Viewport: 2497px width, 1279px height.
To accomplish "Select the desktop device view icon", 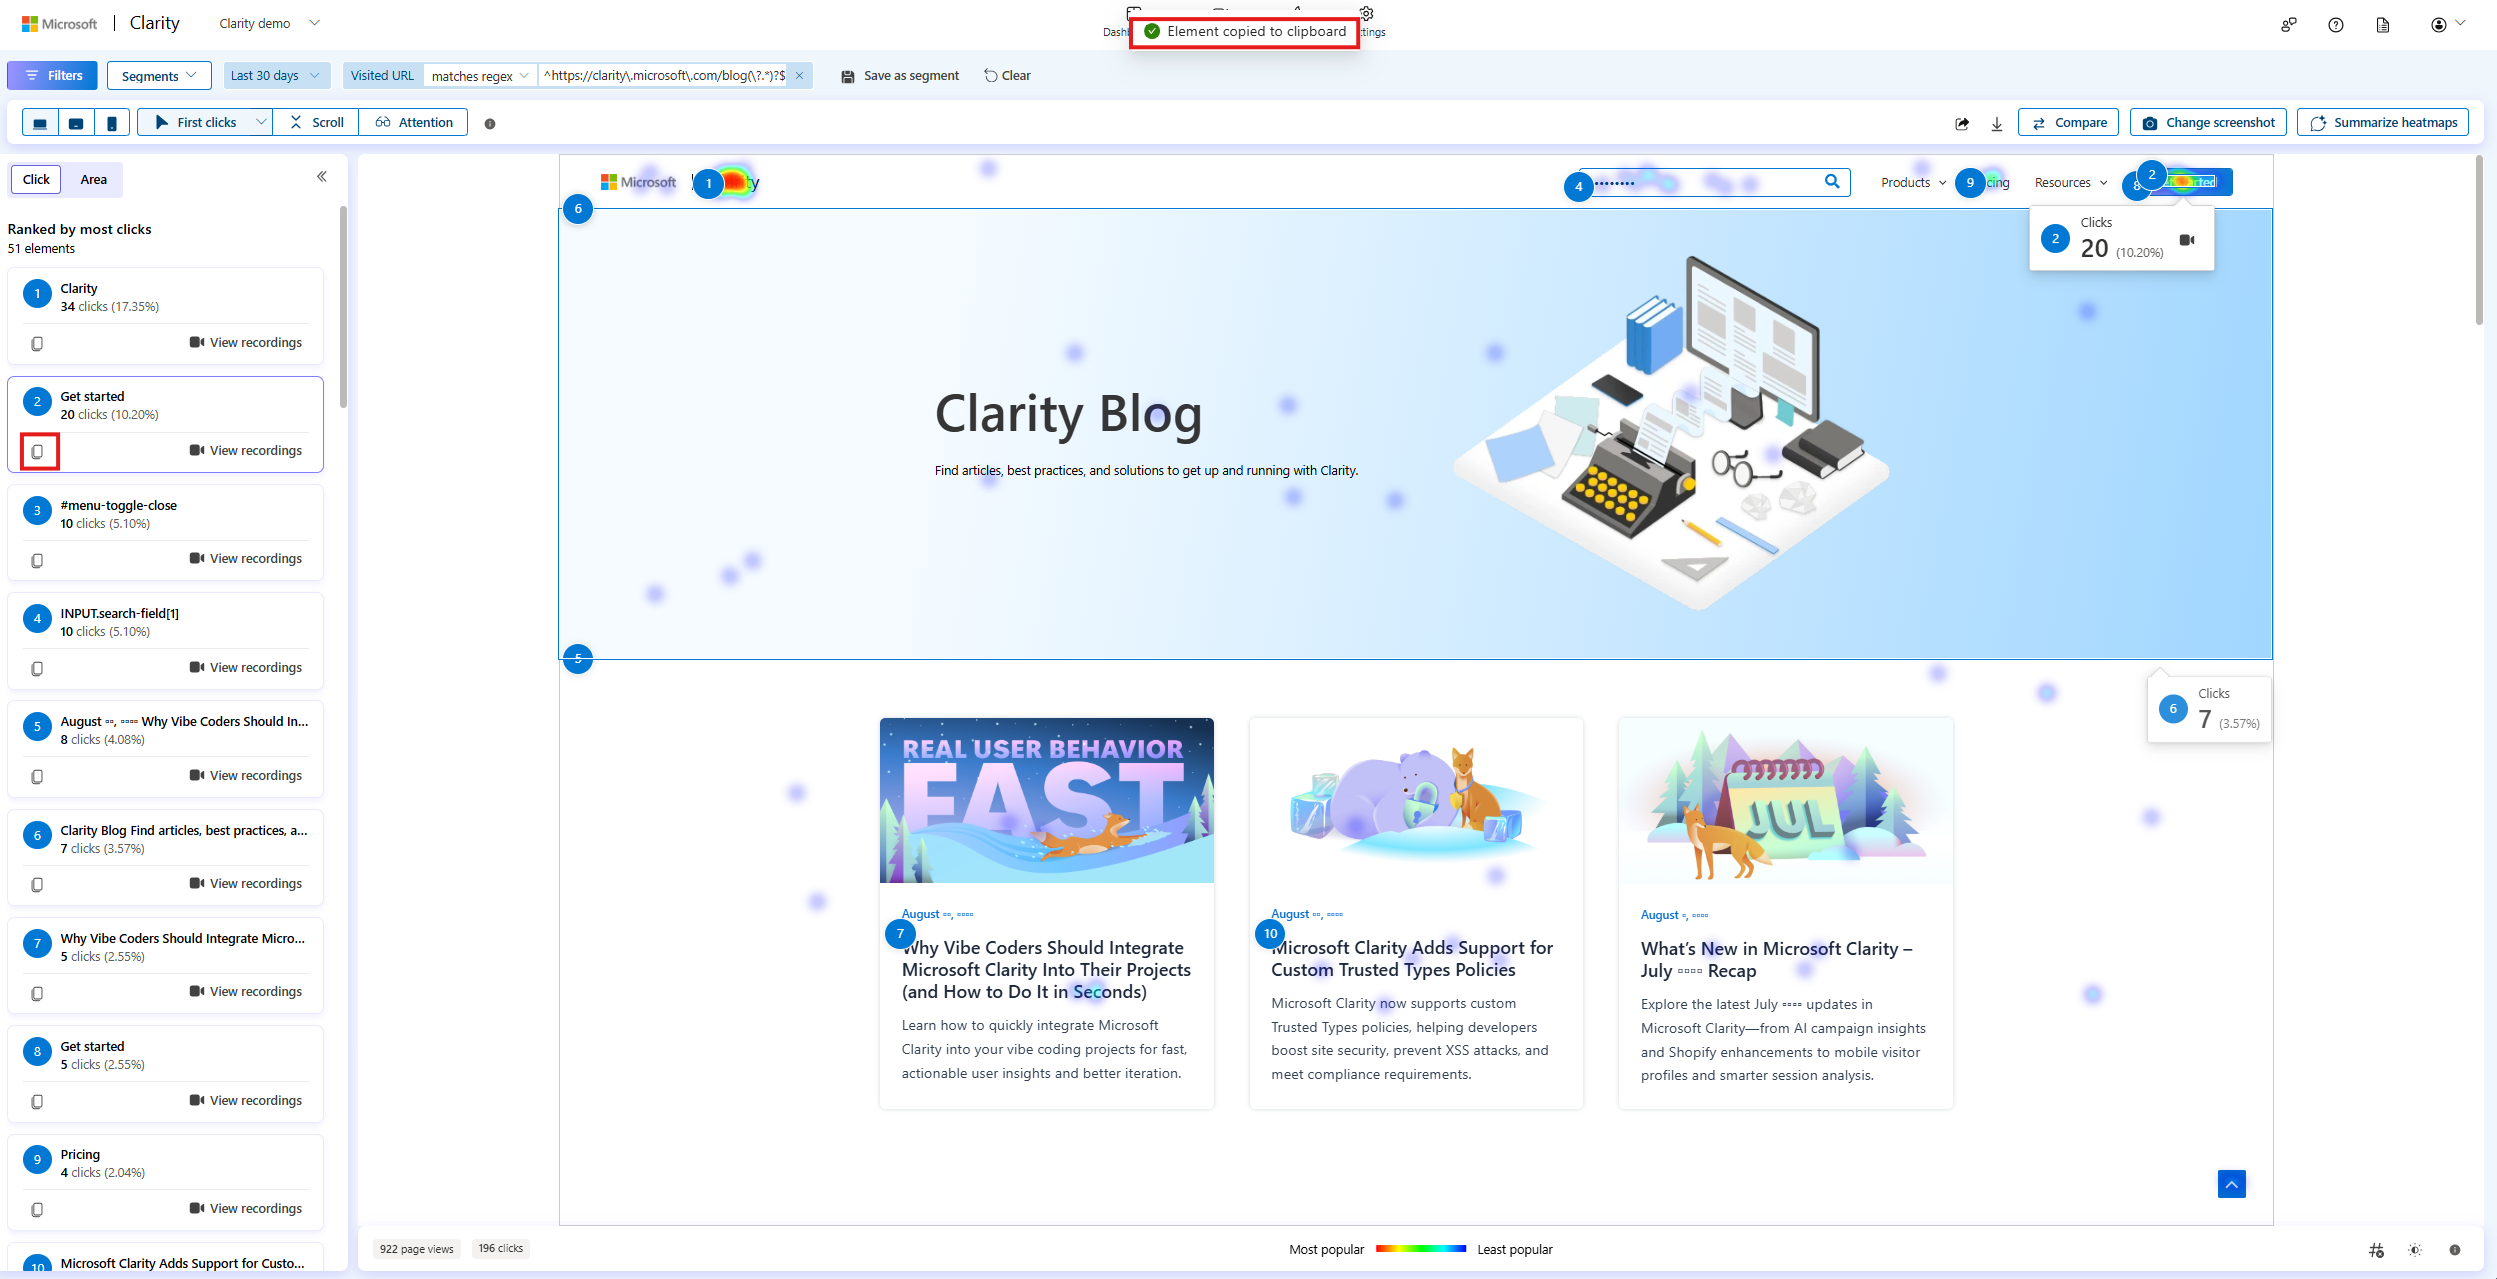I will point(40,122).
